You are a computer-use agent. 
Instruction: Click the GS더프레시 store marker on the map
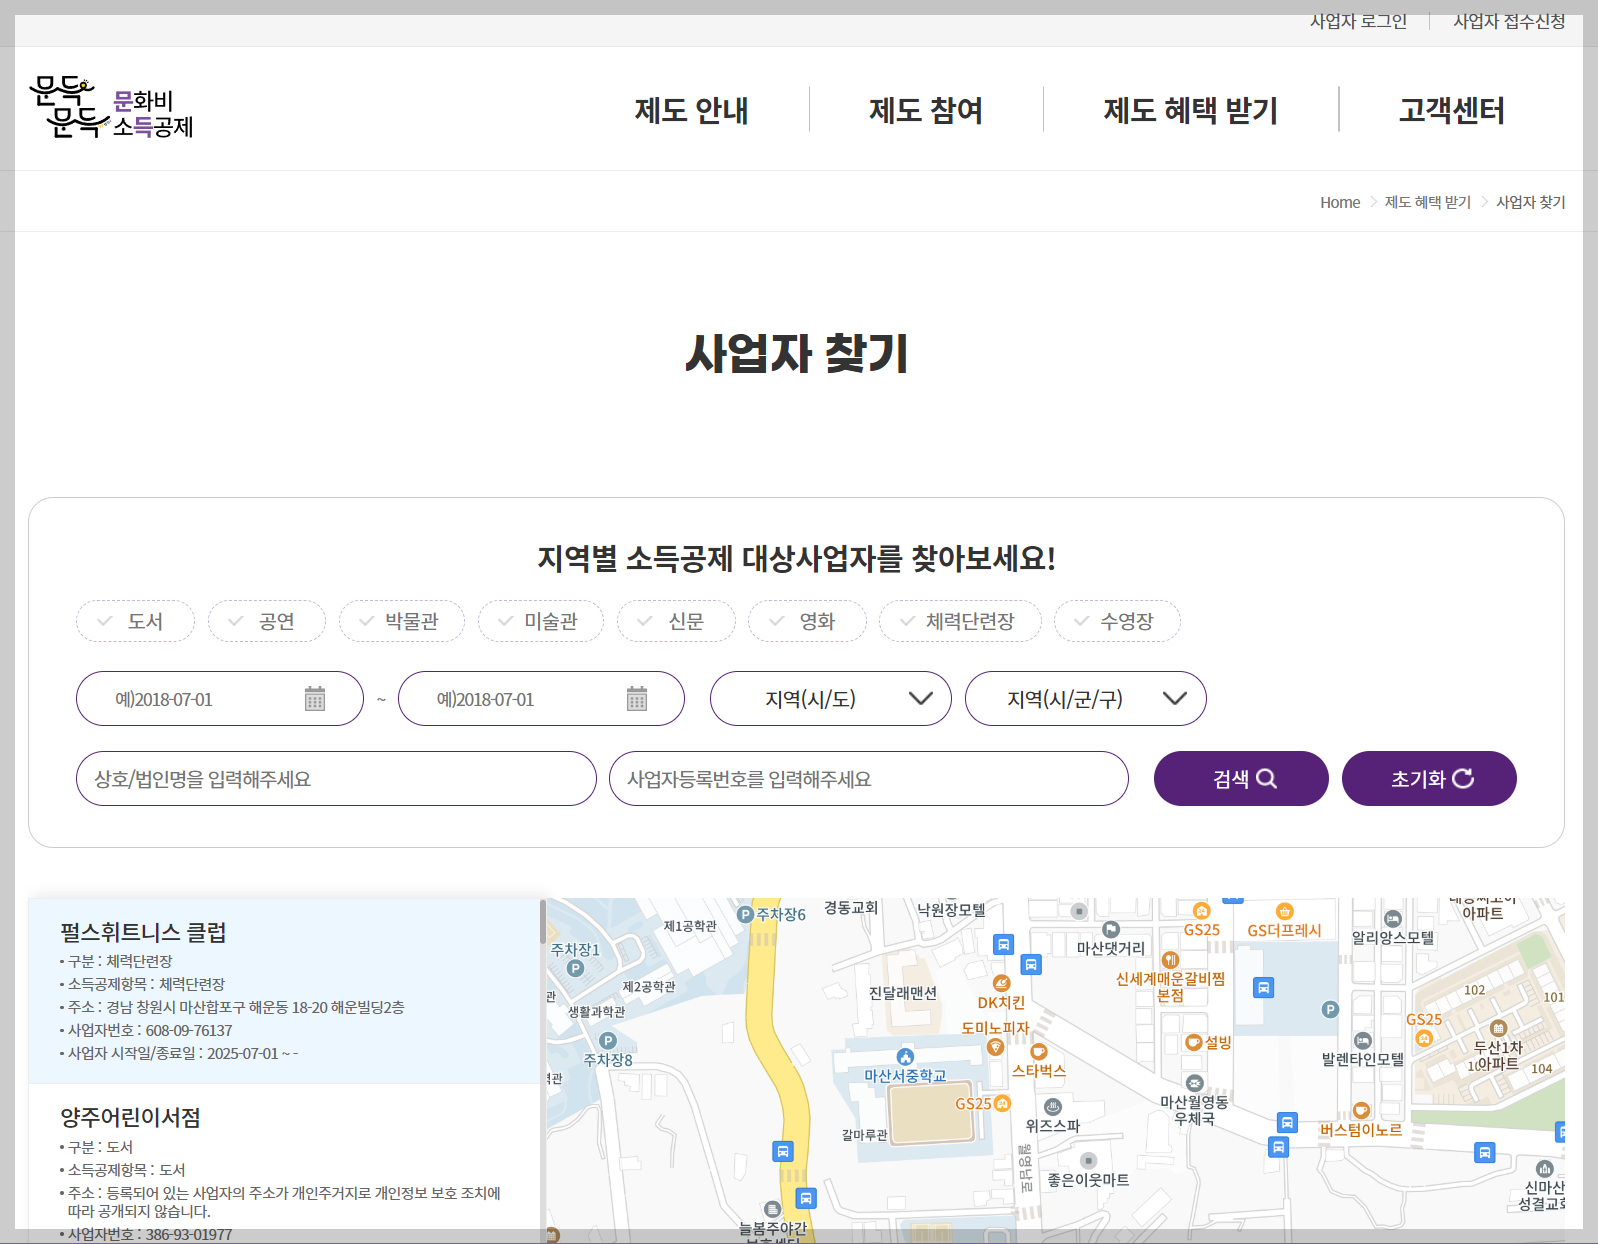[x=1285, y=911]
